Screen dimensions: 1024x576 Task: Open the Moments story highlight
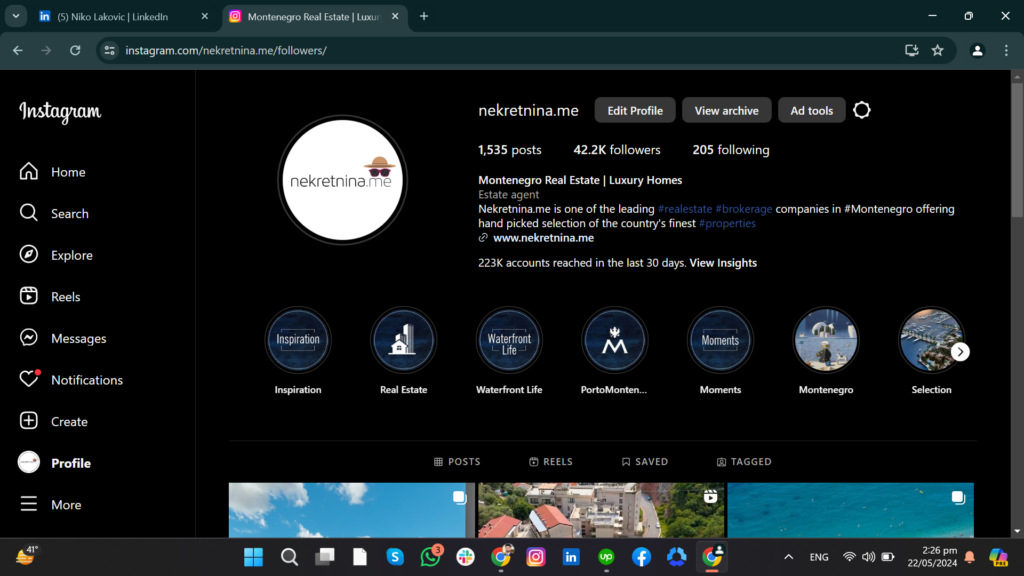pos(720,340)
